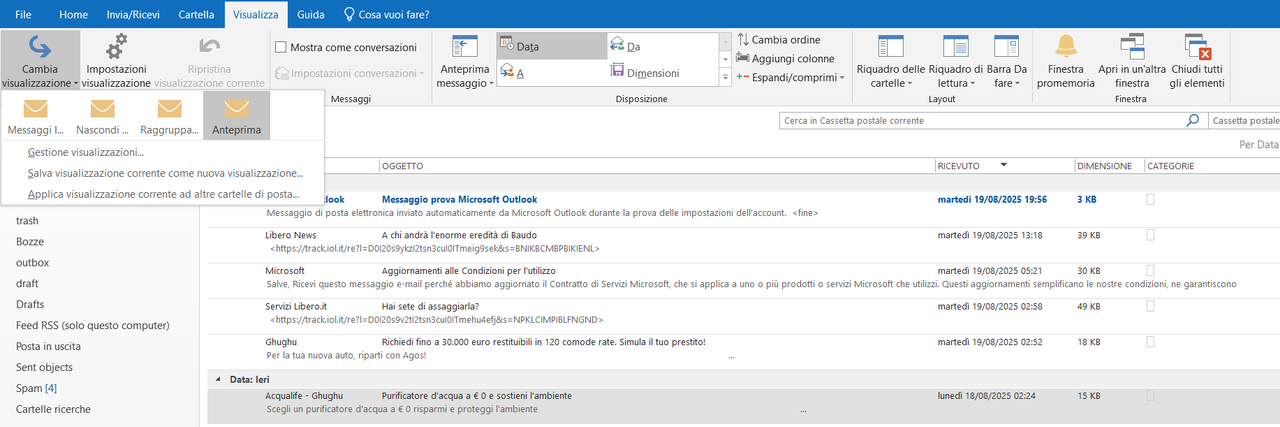This screenshot has height=427, width=1280.
Task: Open Libero News email about Baudo
Action: coord(742,241)
